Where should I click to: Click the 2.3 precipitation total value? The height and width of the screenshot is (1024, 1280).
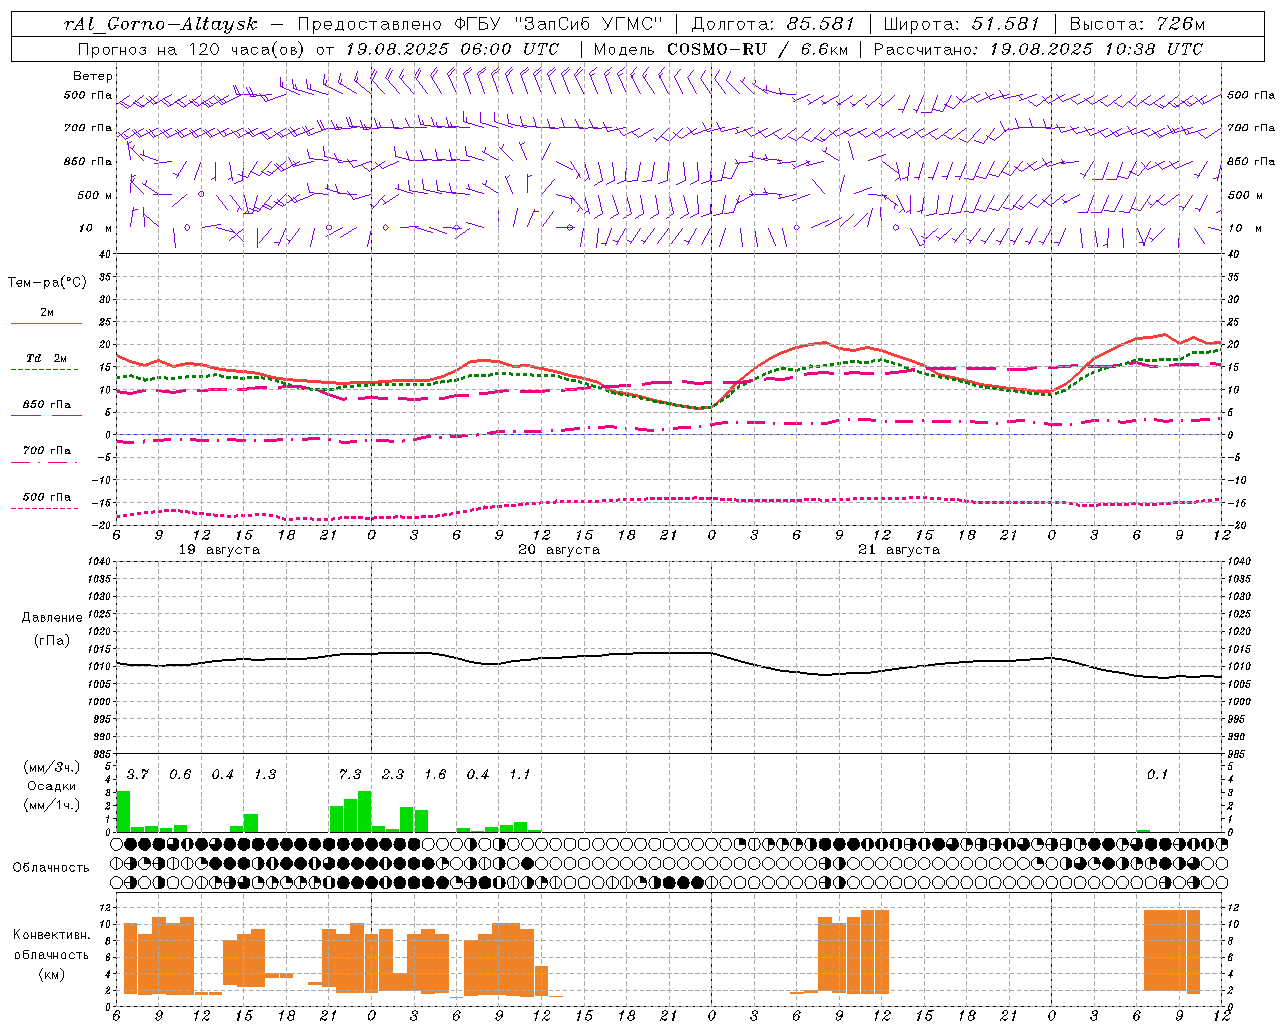(393, 774)
